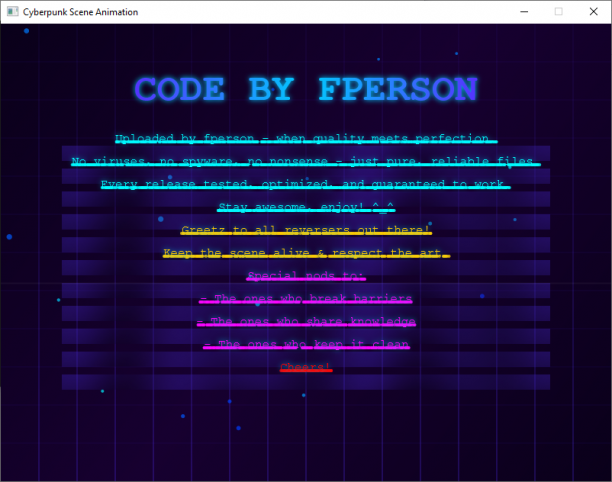
Task: Minimize the Cyberpunk Scene Animation window
Action: [524, 12]
